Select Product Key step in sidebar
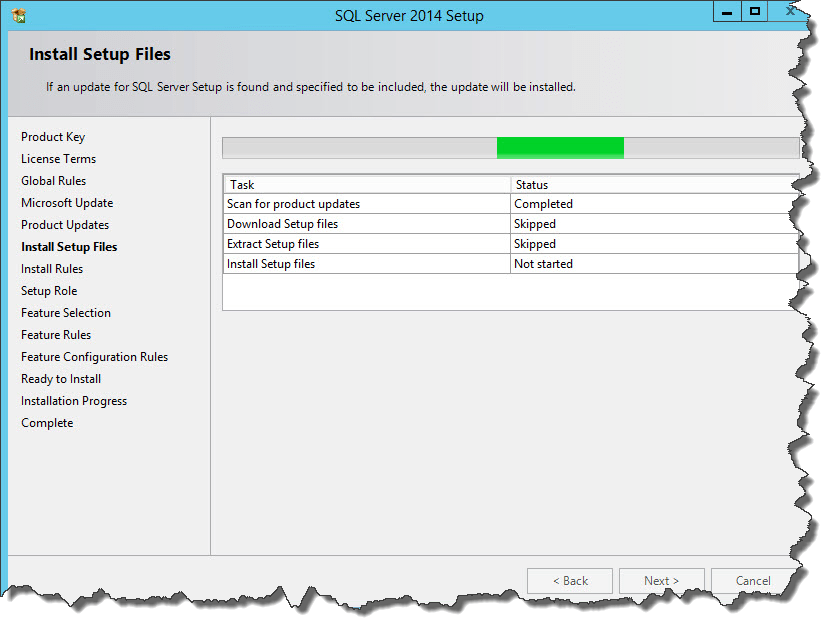This screenshot has width=835, height=630. (53, 137)
